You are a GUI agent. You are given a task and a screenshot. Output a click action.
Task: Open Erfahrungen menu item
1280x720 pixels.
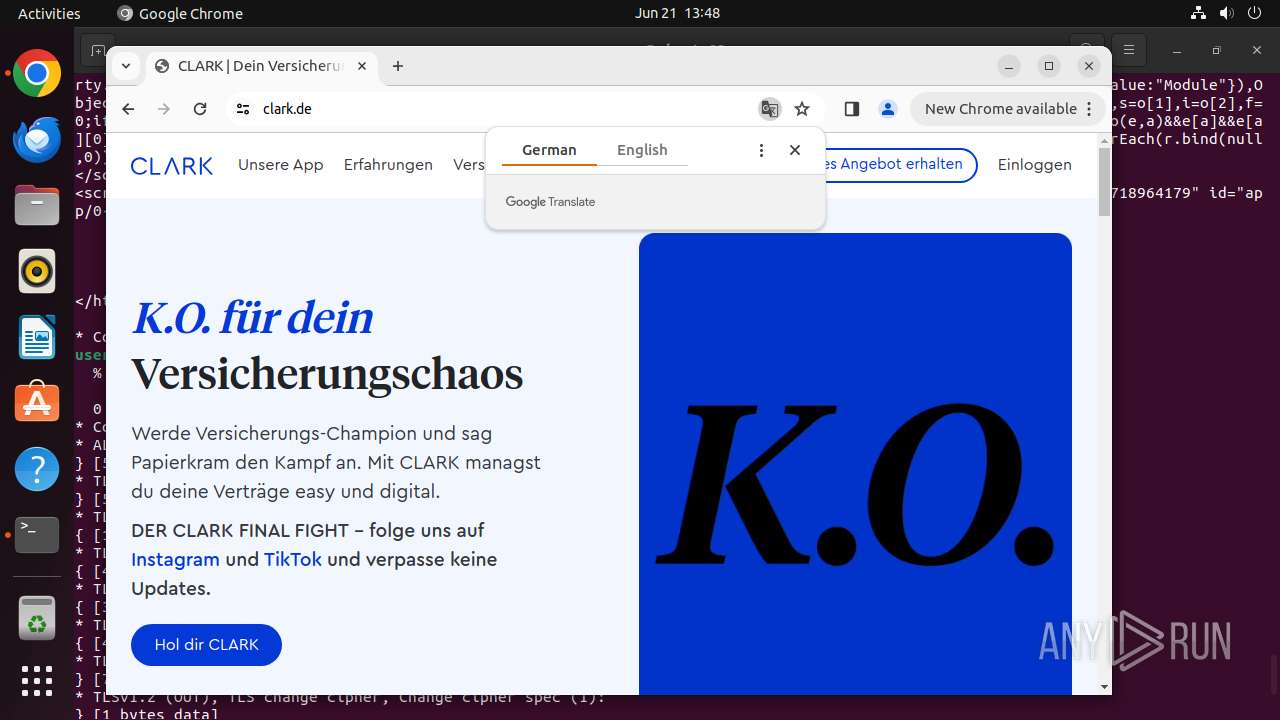[x=388, y=165]
